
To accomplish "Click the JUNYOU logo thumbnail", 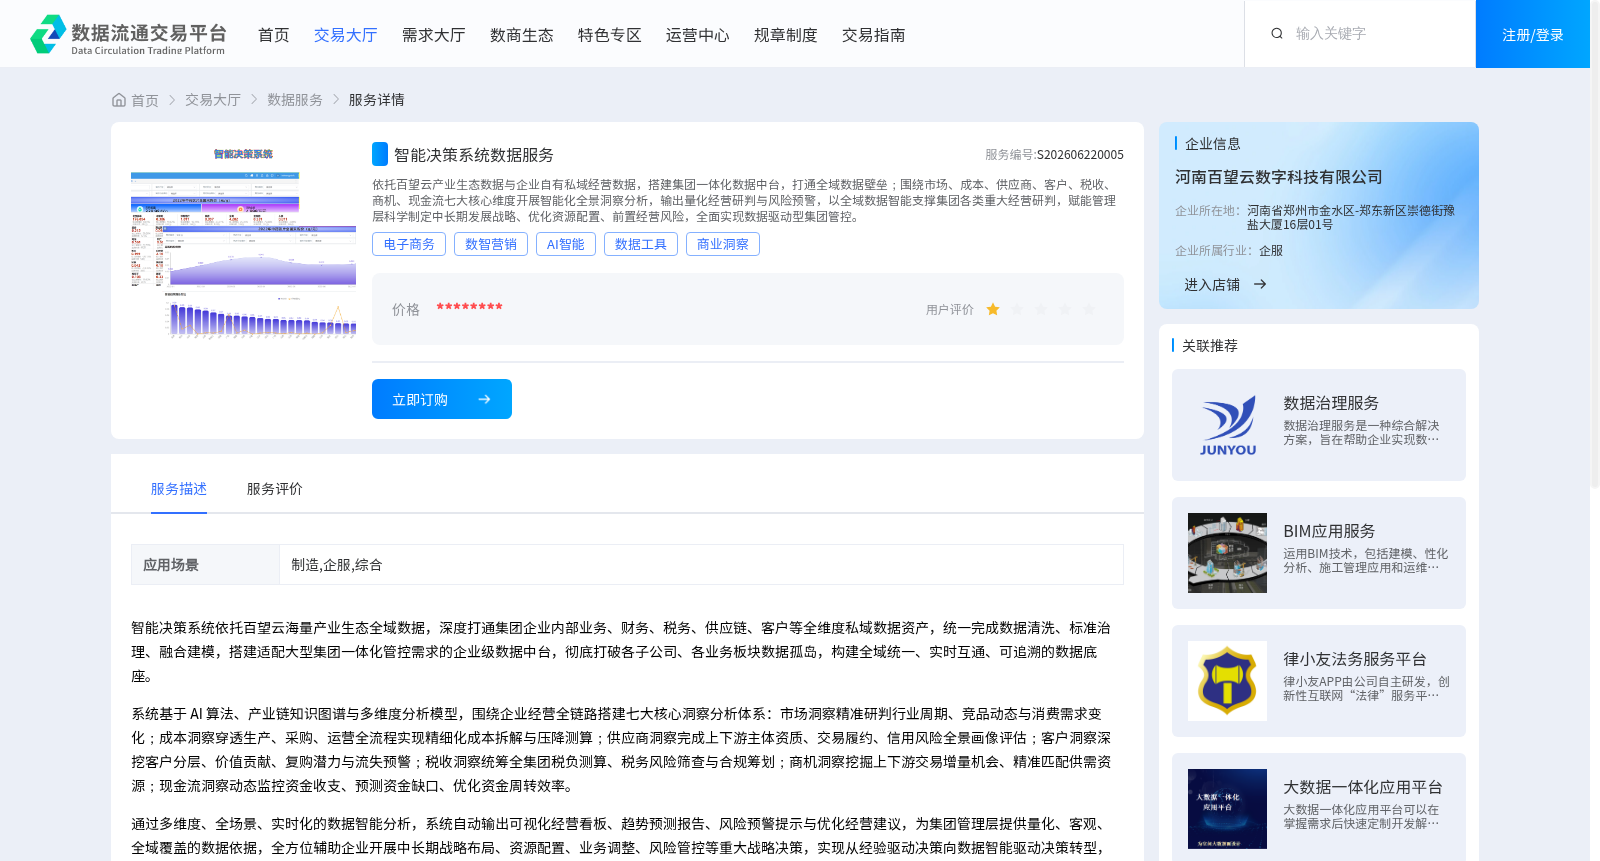I will 1227,425.
